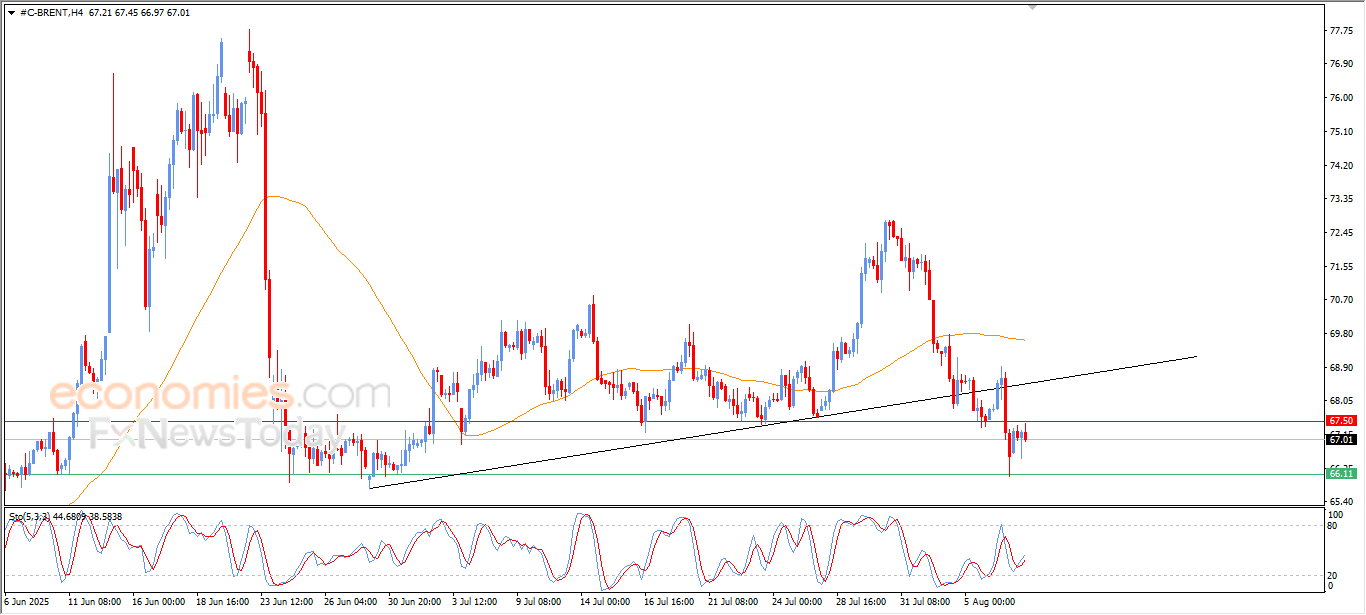Click the 23 Jun 12:00 date label
Viewport: 1366px width, 615px height.
pyautogui.click(x=286, y=602)
